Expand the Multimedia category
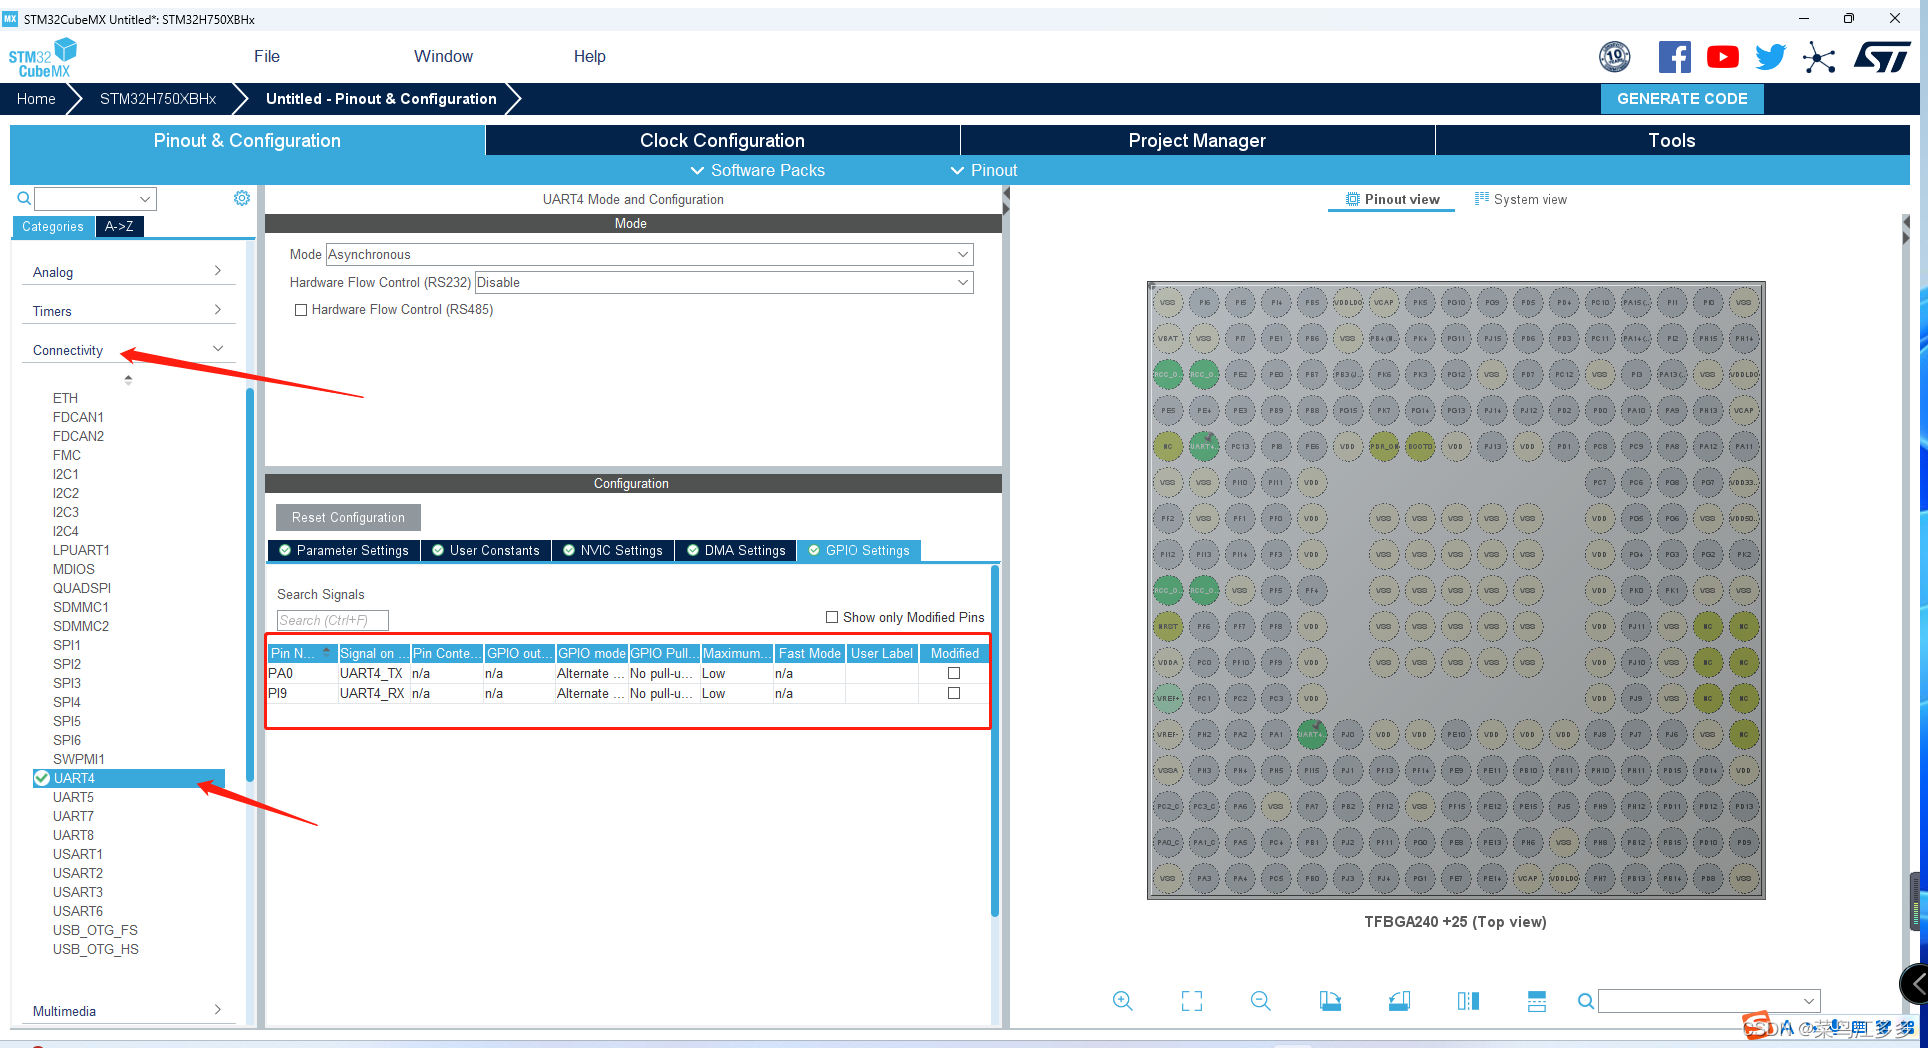Viewport: 1928px width, 1048px height. click(127, 1011)
